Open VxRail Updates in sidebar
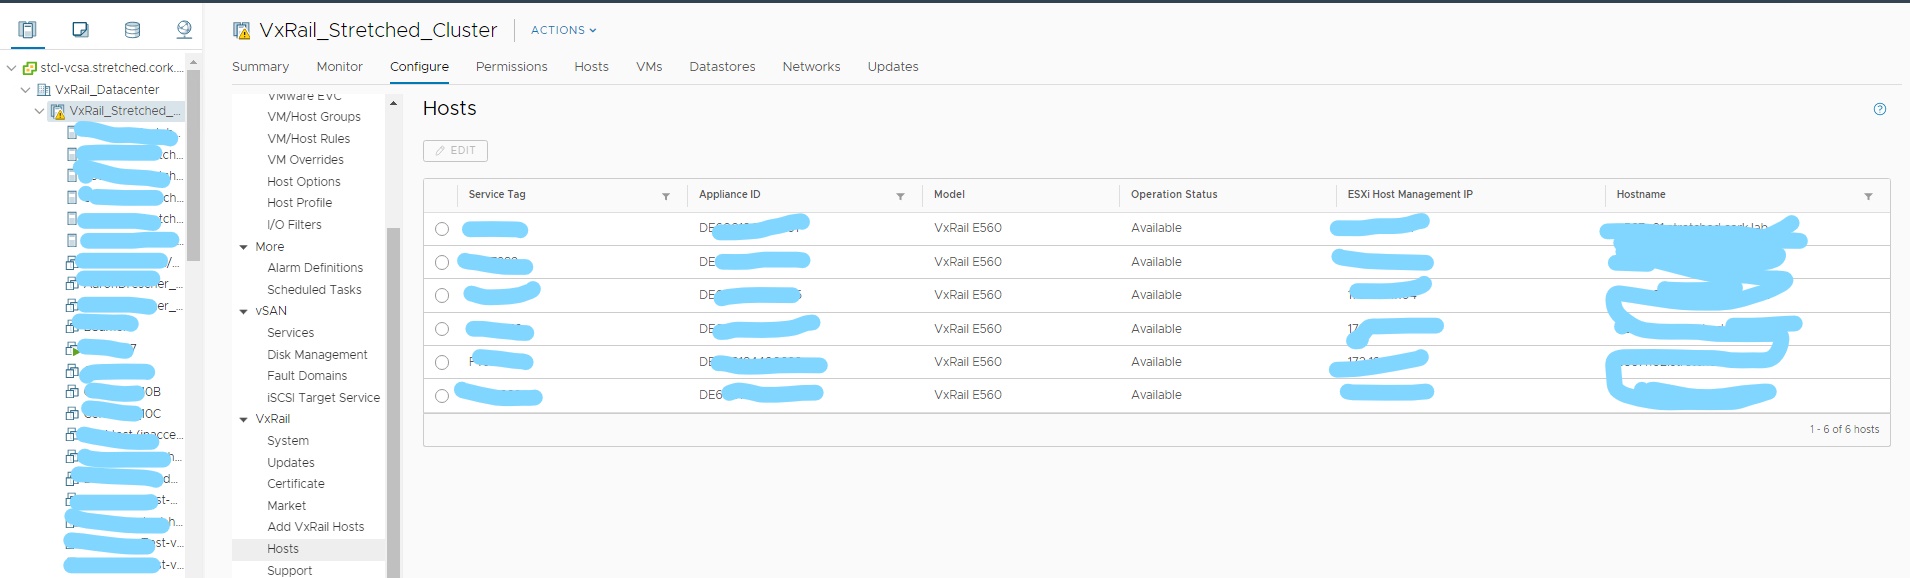The image size is (1910, 578). coord(291,463)
